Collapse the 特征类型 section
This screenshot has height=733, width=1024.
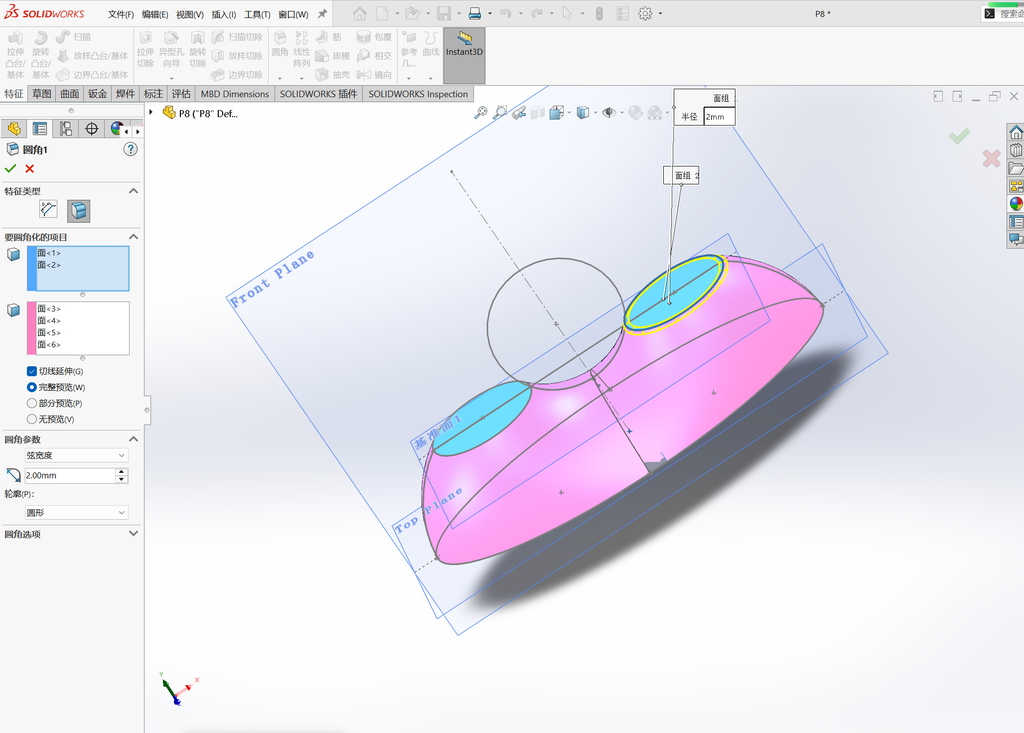[133, 191]
